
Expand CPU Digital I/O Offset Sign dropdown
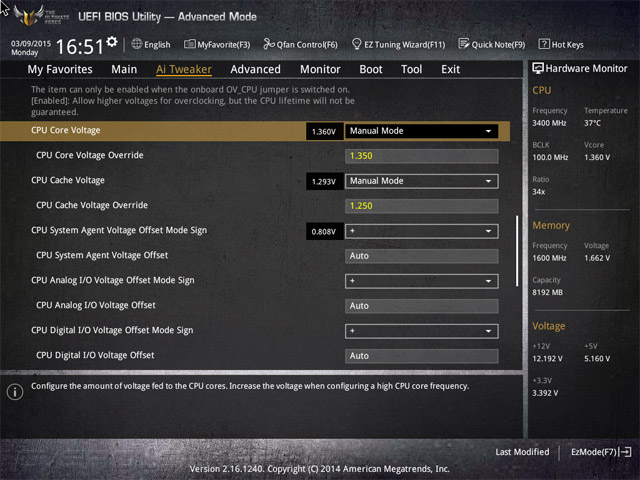(421, 331)
